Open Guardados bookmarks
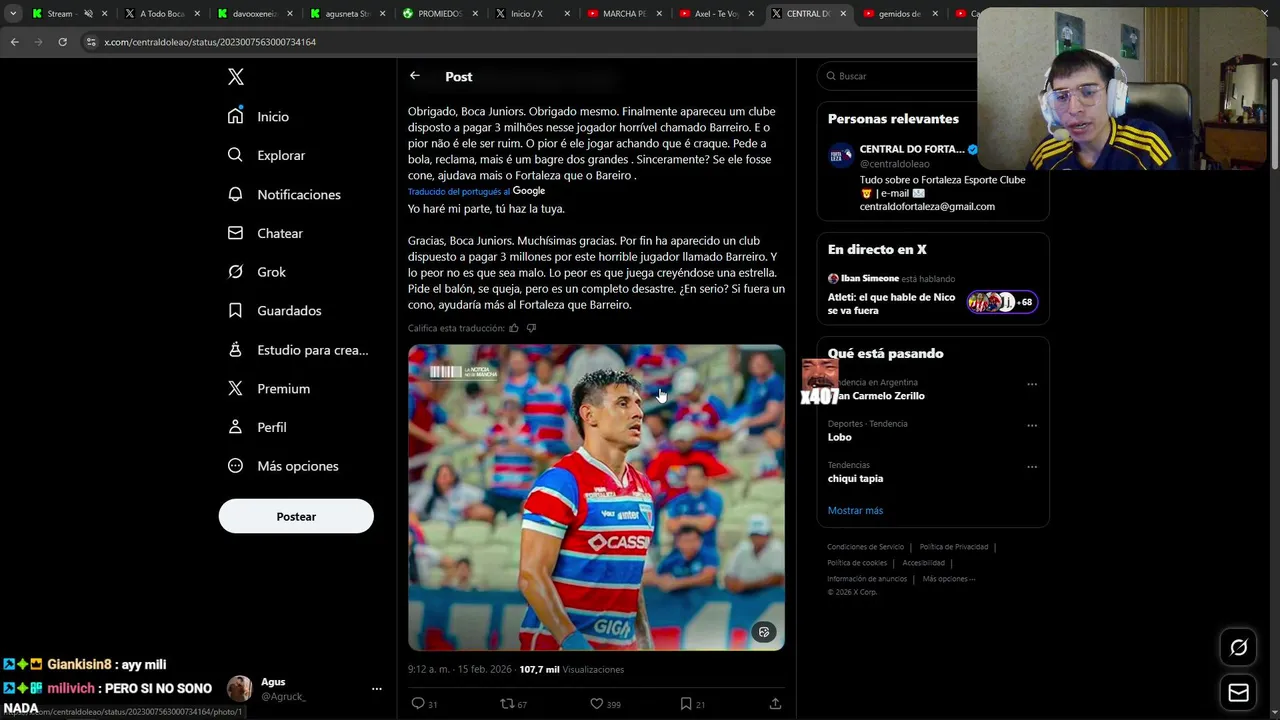Viewport: 1280px width, 720px height. [275, 311]
